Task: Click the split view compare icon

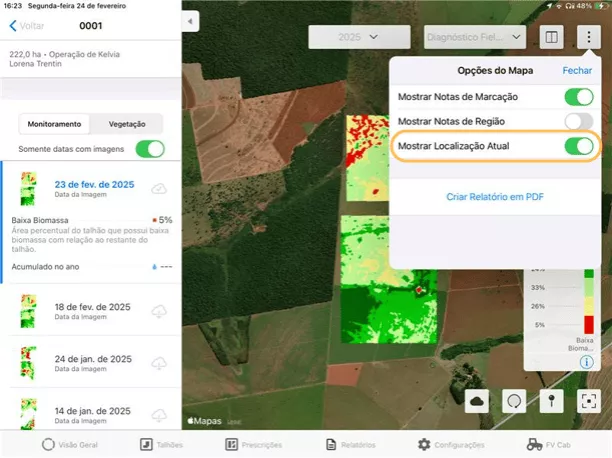Action: coord(551,37)
